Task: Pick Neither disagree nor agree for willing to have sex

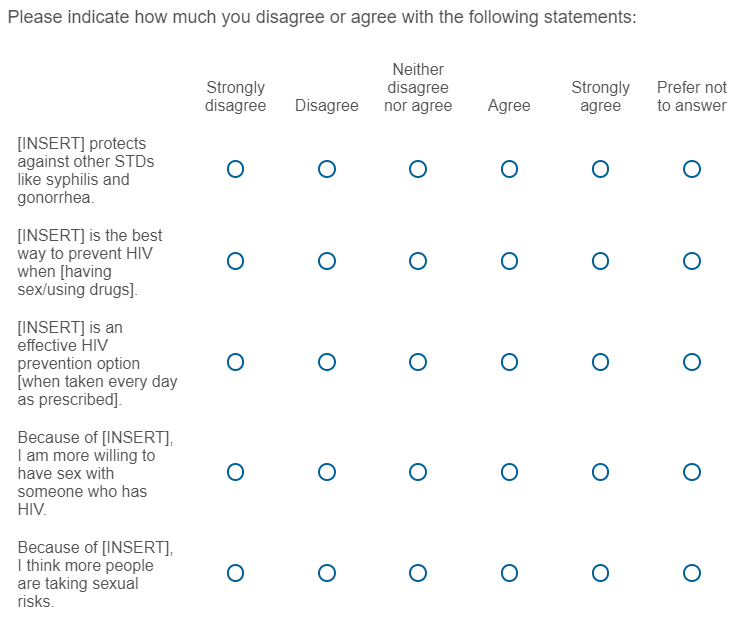Action: point(418,472)
